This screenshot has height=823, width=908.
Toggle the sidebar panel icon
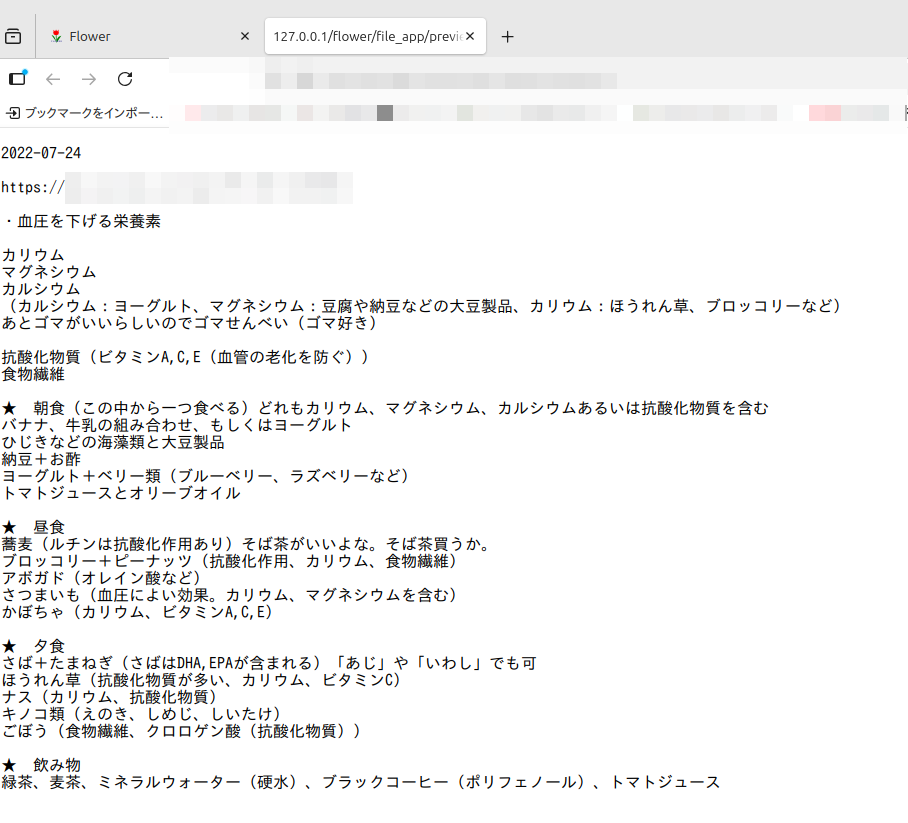(17, 79)
